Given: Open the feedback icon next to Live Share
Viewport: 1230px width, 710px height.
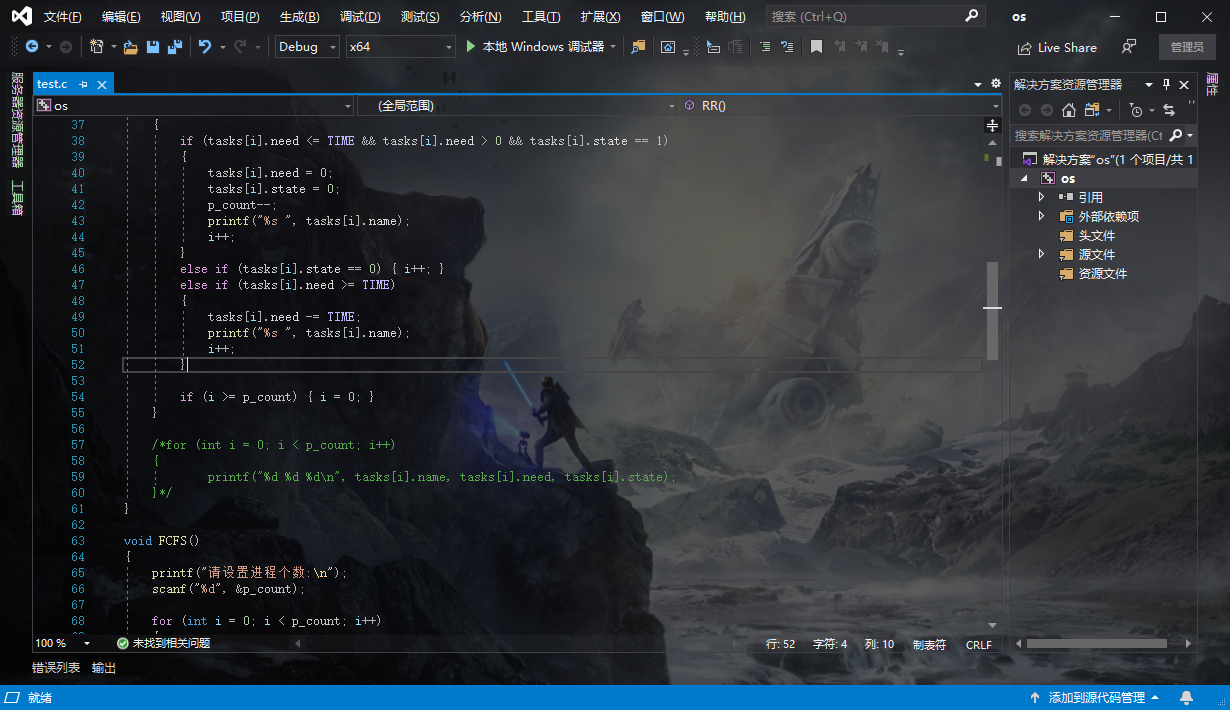Looking at the screenshot, I should coord(1129,47).
